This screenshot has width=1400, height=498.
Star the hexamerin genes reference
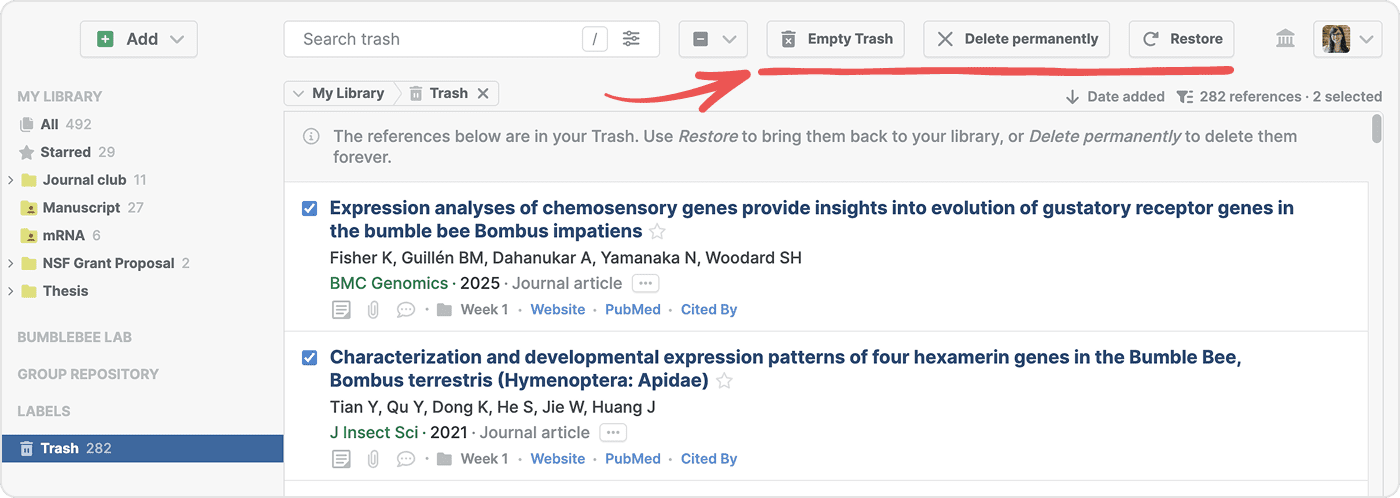point(725,381)
